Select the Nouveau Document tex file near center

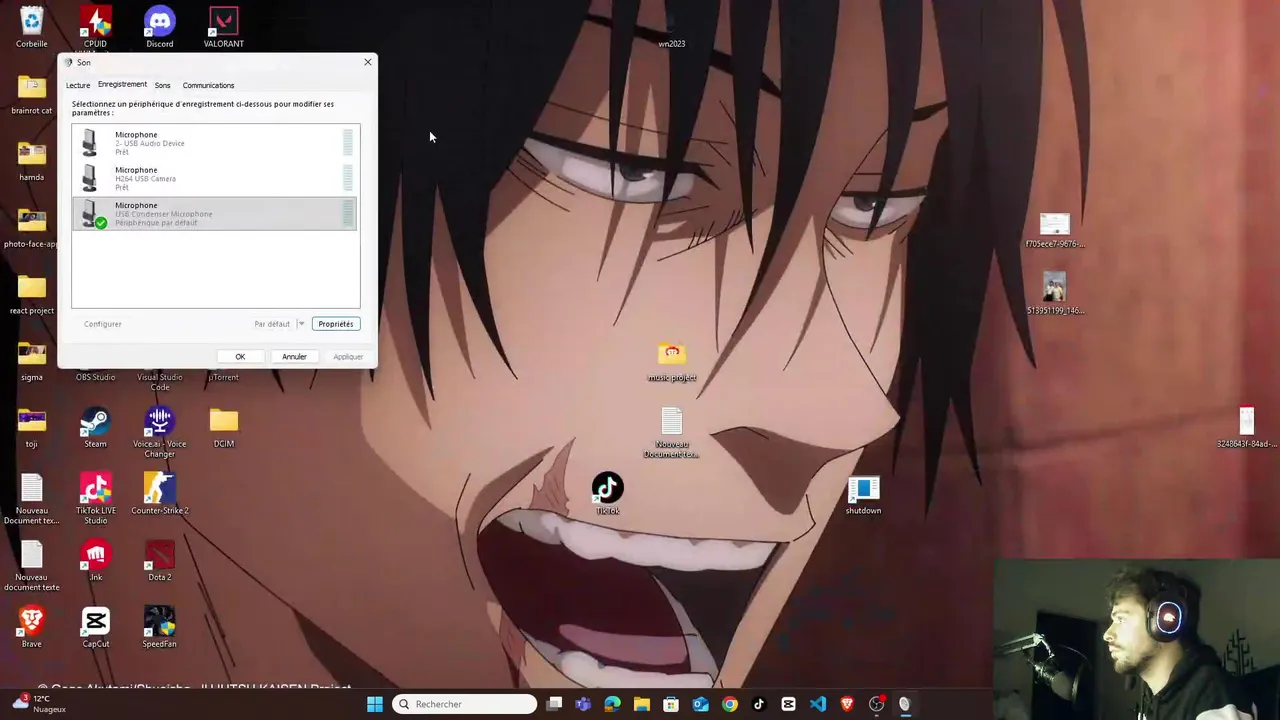672,432
